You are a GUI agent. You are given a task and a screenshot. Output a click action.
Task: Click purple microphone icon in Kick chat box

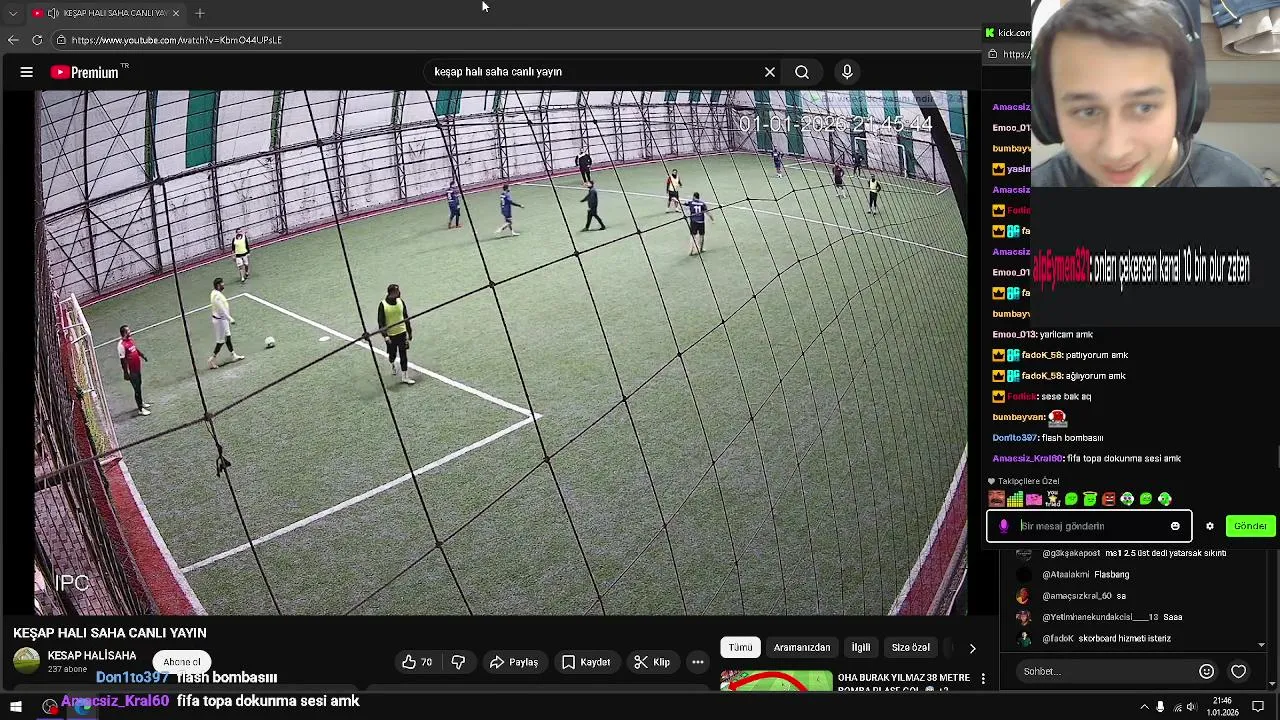pyautogui.click(x=1004, y=526)
